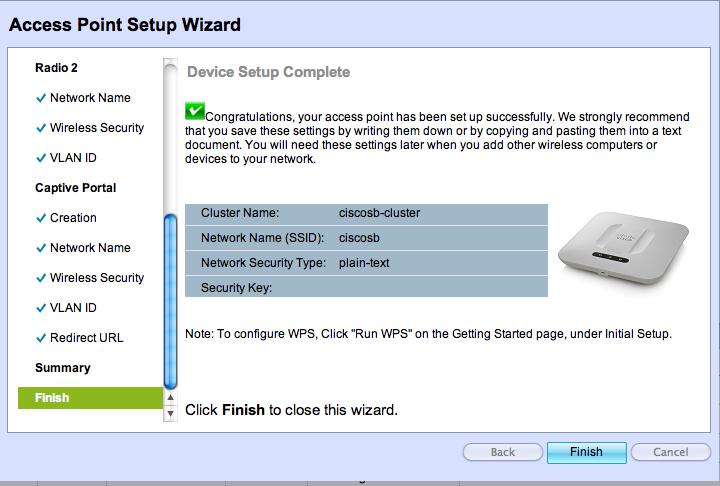
Task: Click the Security Key label
Action: click(236, 288)
